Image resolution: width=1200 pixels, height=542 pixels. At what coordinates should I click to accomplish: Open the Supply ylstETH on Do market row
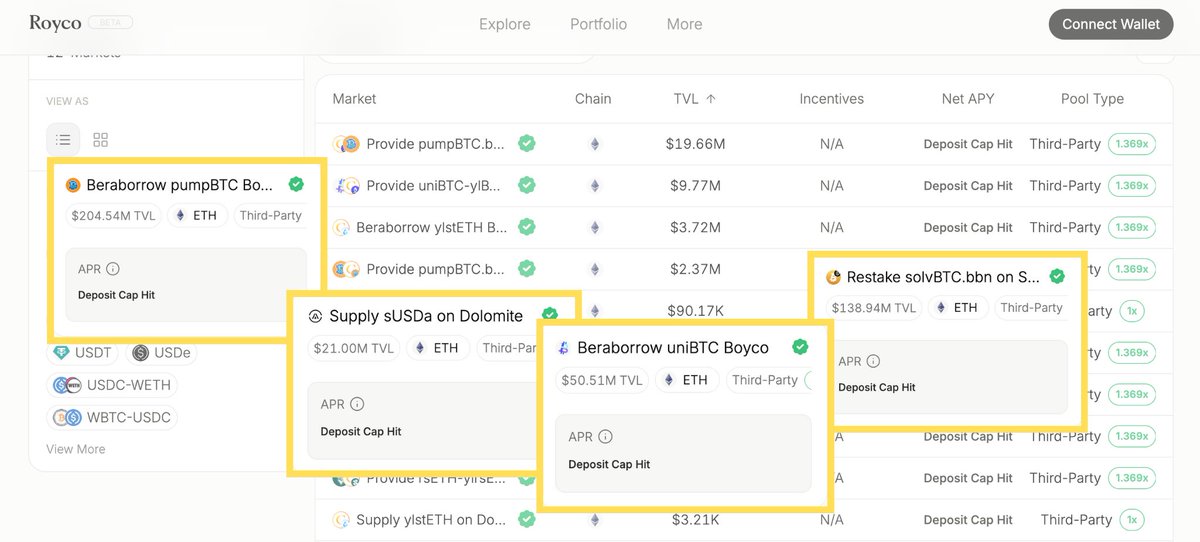coord(743,520)
